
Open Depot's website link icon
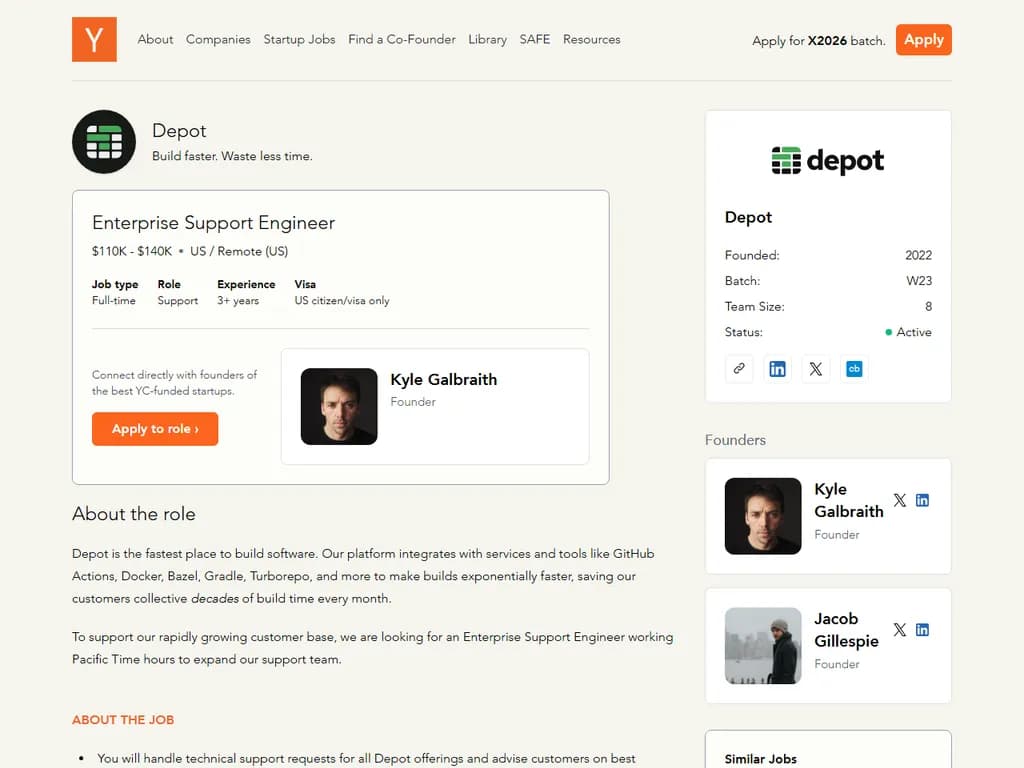click(739, 368)
